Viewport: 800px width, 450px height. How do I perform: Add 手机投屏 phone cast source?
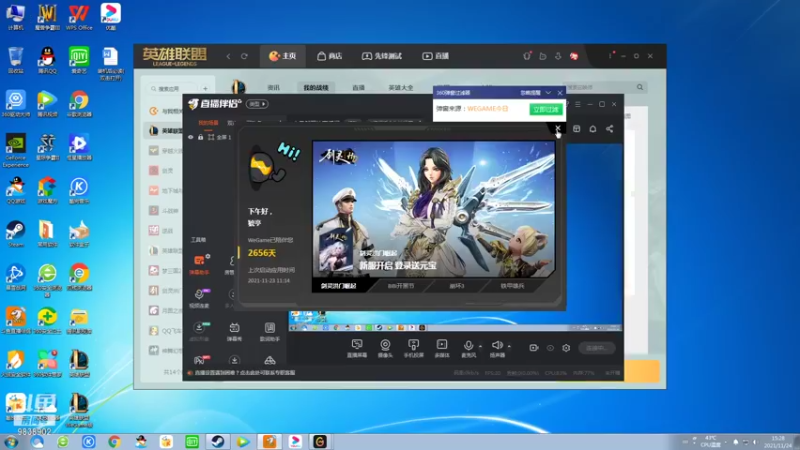(414, 348)
